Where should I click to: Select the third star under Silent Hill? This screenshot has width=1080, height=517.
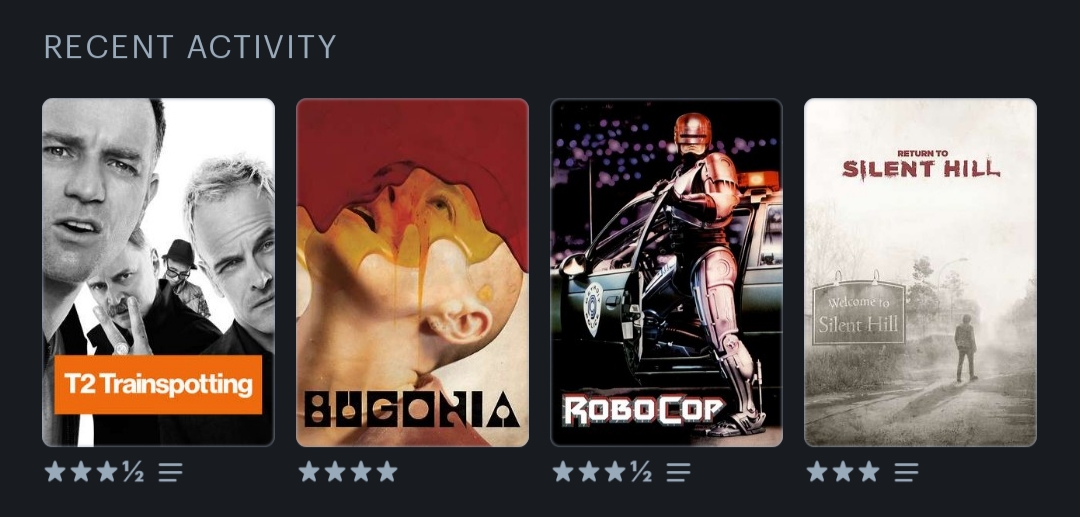pos(869,472)
